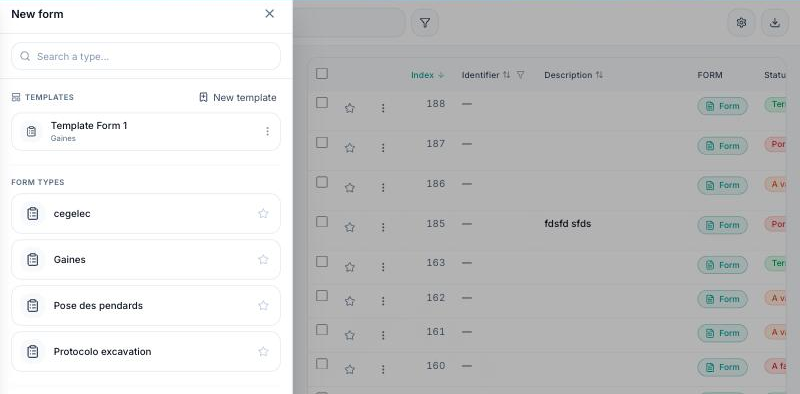The height and width of the screenshot is (394, 800).
Task: Check the checkbox for row 185
Action: pyautogui.click(x=322, y=221)
